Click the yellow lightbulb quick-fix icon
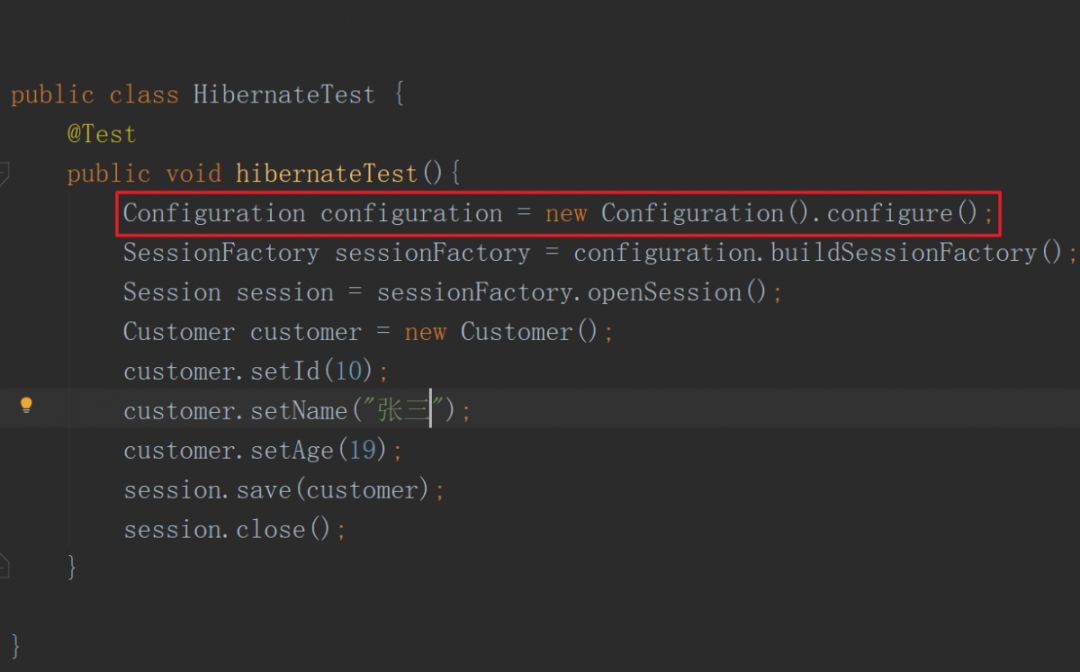Image resolution: width=1080 pixels, height=672 pixels. click(x=26, y=405)
